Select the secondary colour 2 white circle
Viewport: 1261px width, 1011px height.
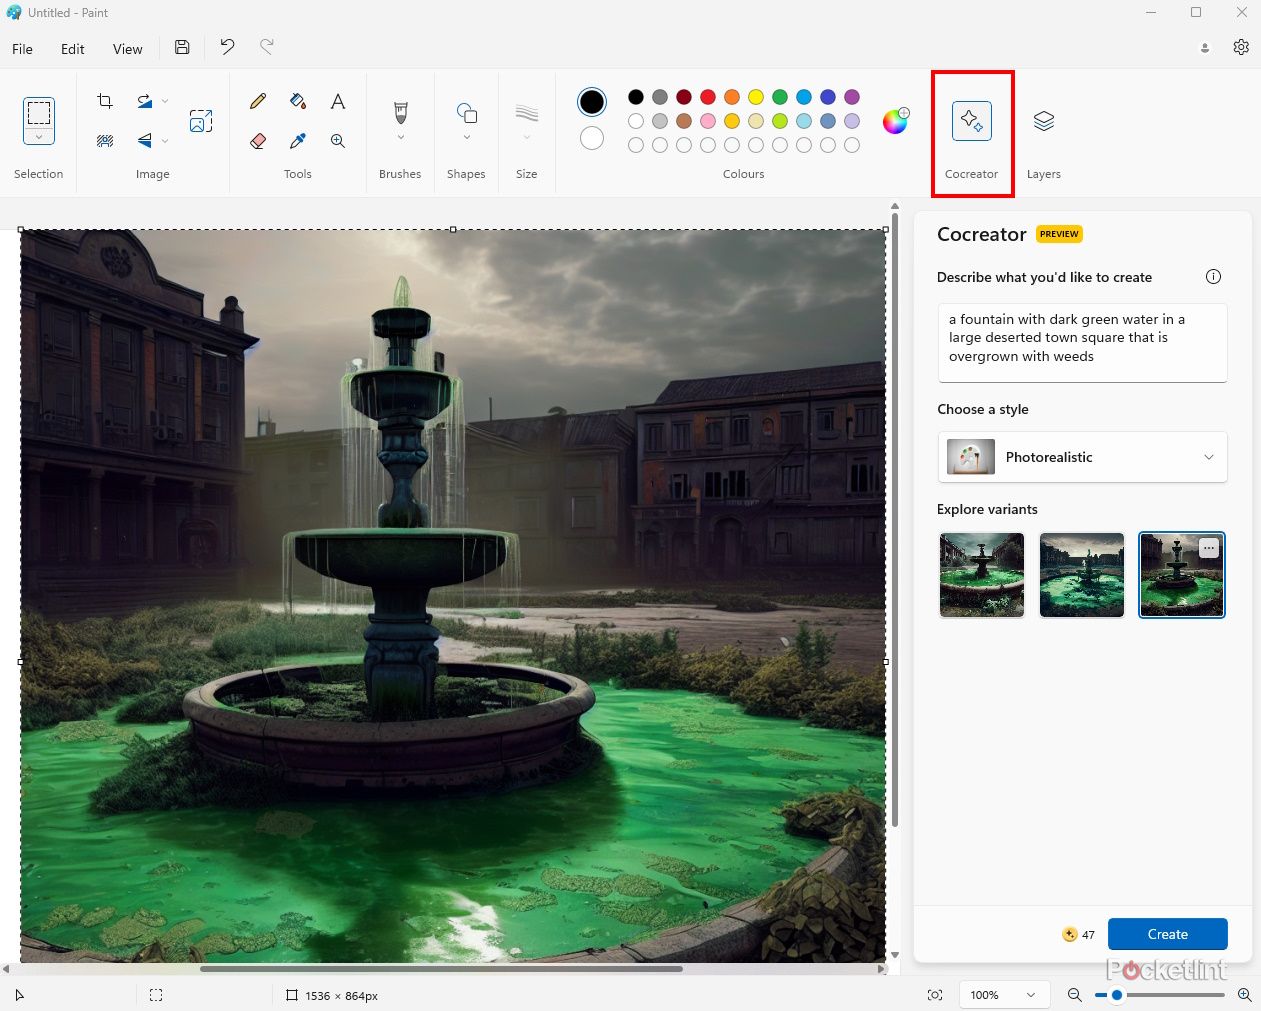[592, 138]
